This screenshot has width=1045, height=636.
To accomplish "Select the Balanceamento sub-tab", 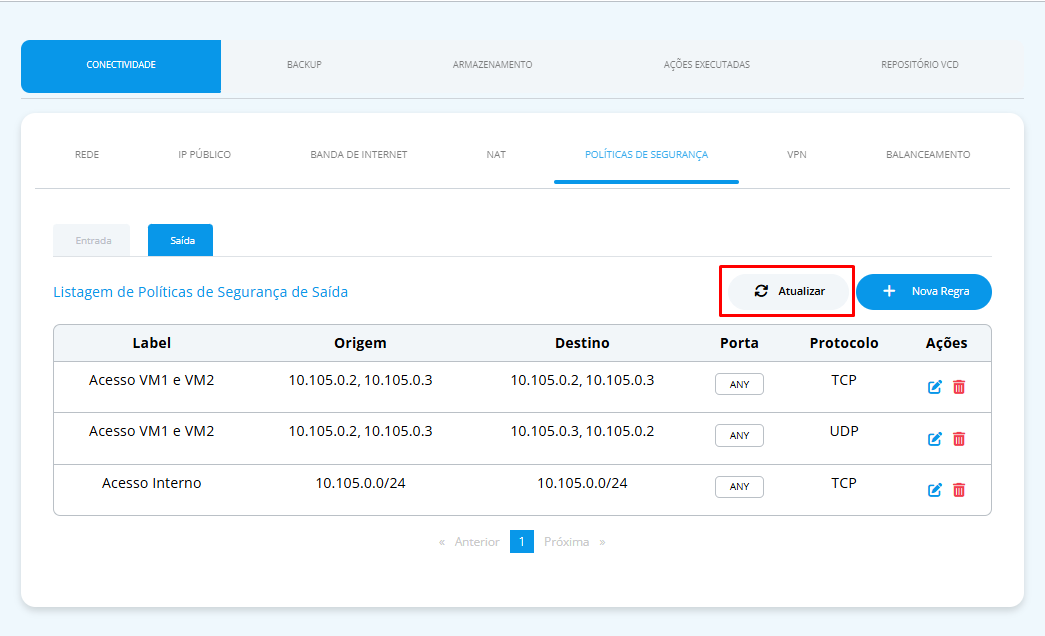I will [x=928, y=155].
